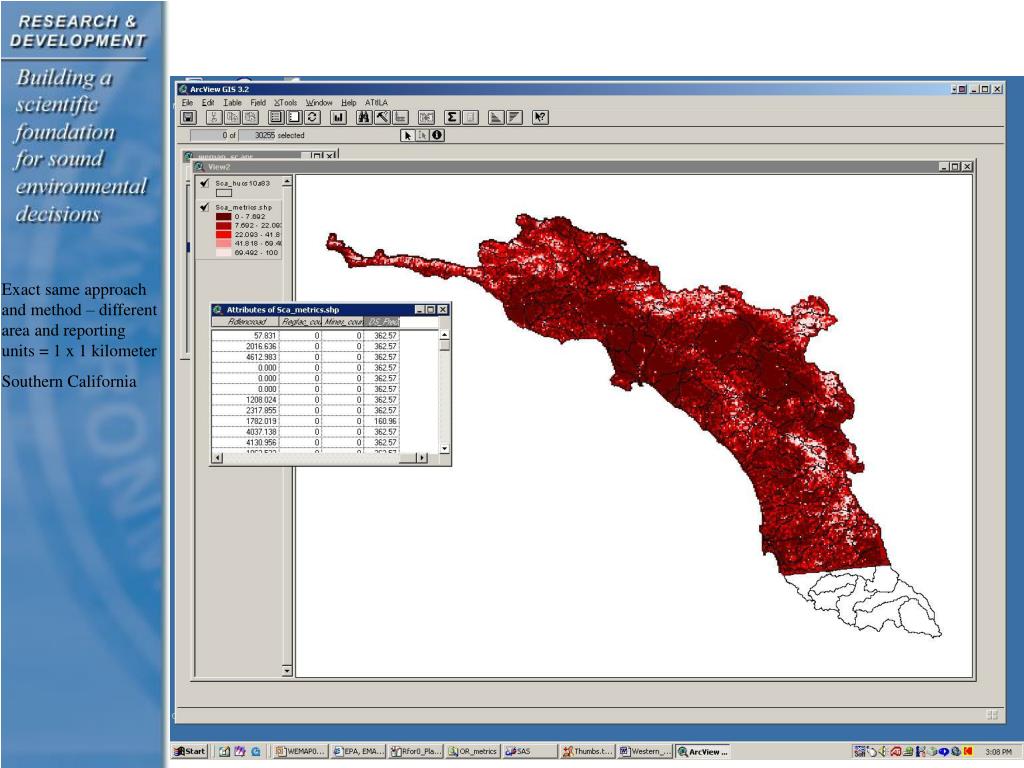Image resolution: width=1024 pixels, height=768 pixels.
Task: Click the Paste toolbar icon
Action: click(250, 118)
